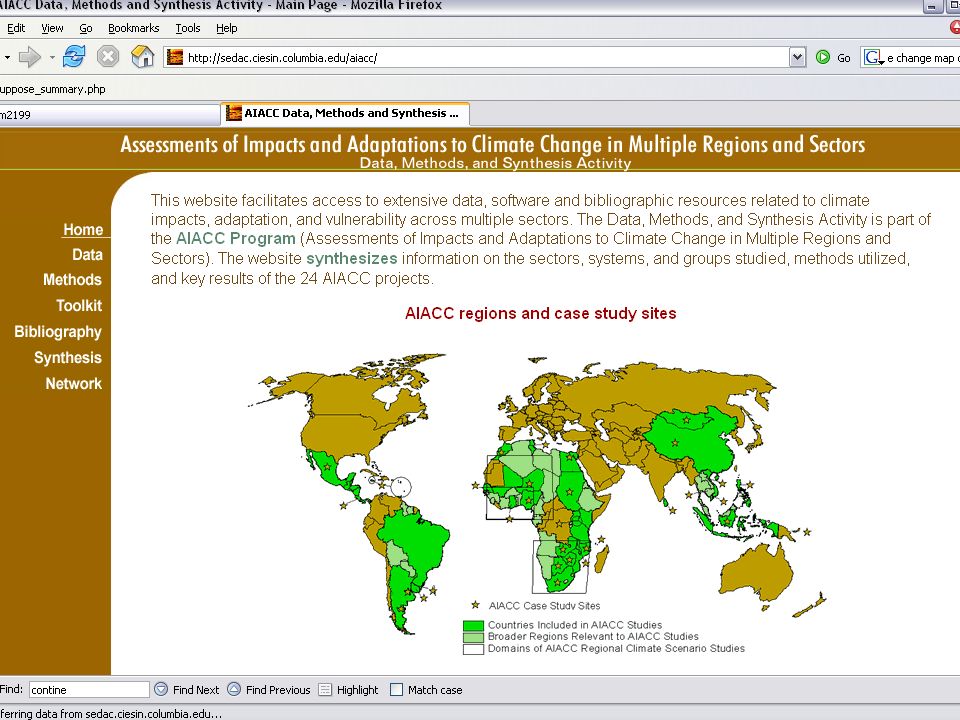The image size is (960, 720).
Task: Click the Find text field containing contine
Action: tap(89, 690)
